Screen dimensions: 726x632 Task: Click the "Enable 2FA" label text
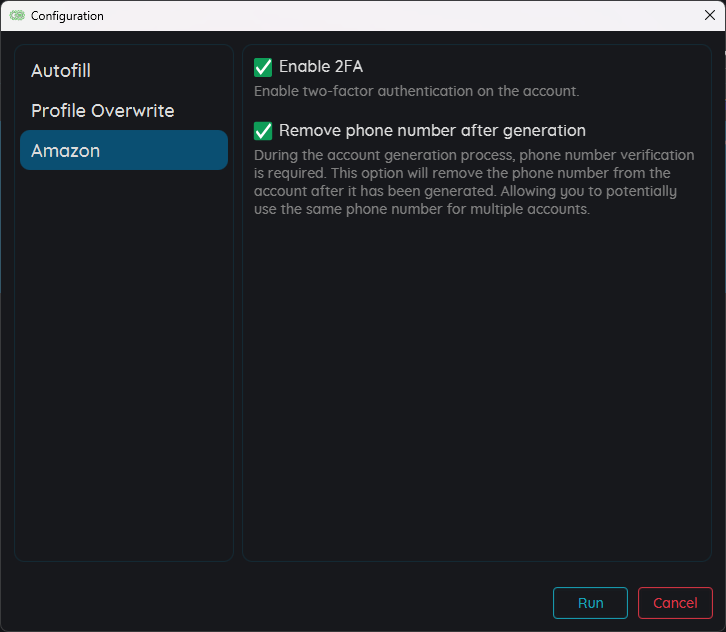click(320, 67)
